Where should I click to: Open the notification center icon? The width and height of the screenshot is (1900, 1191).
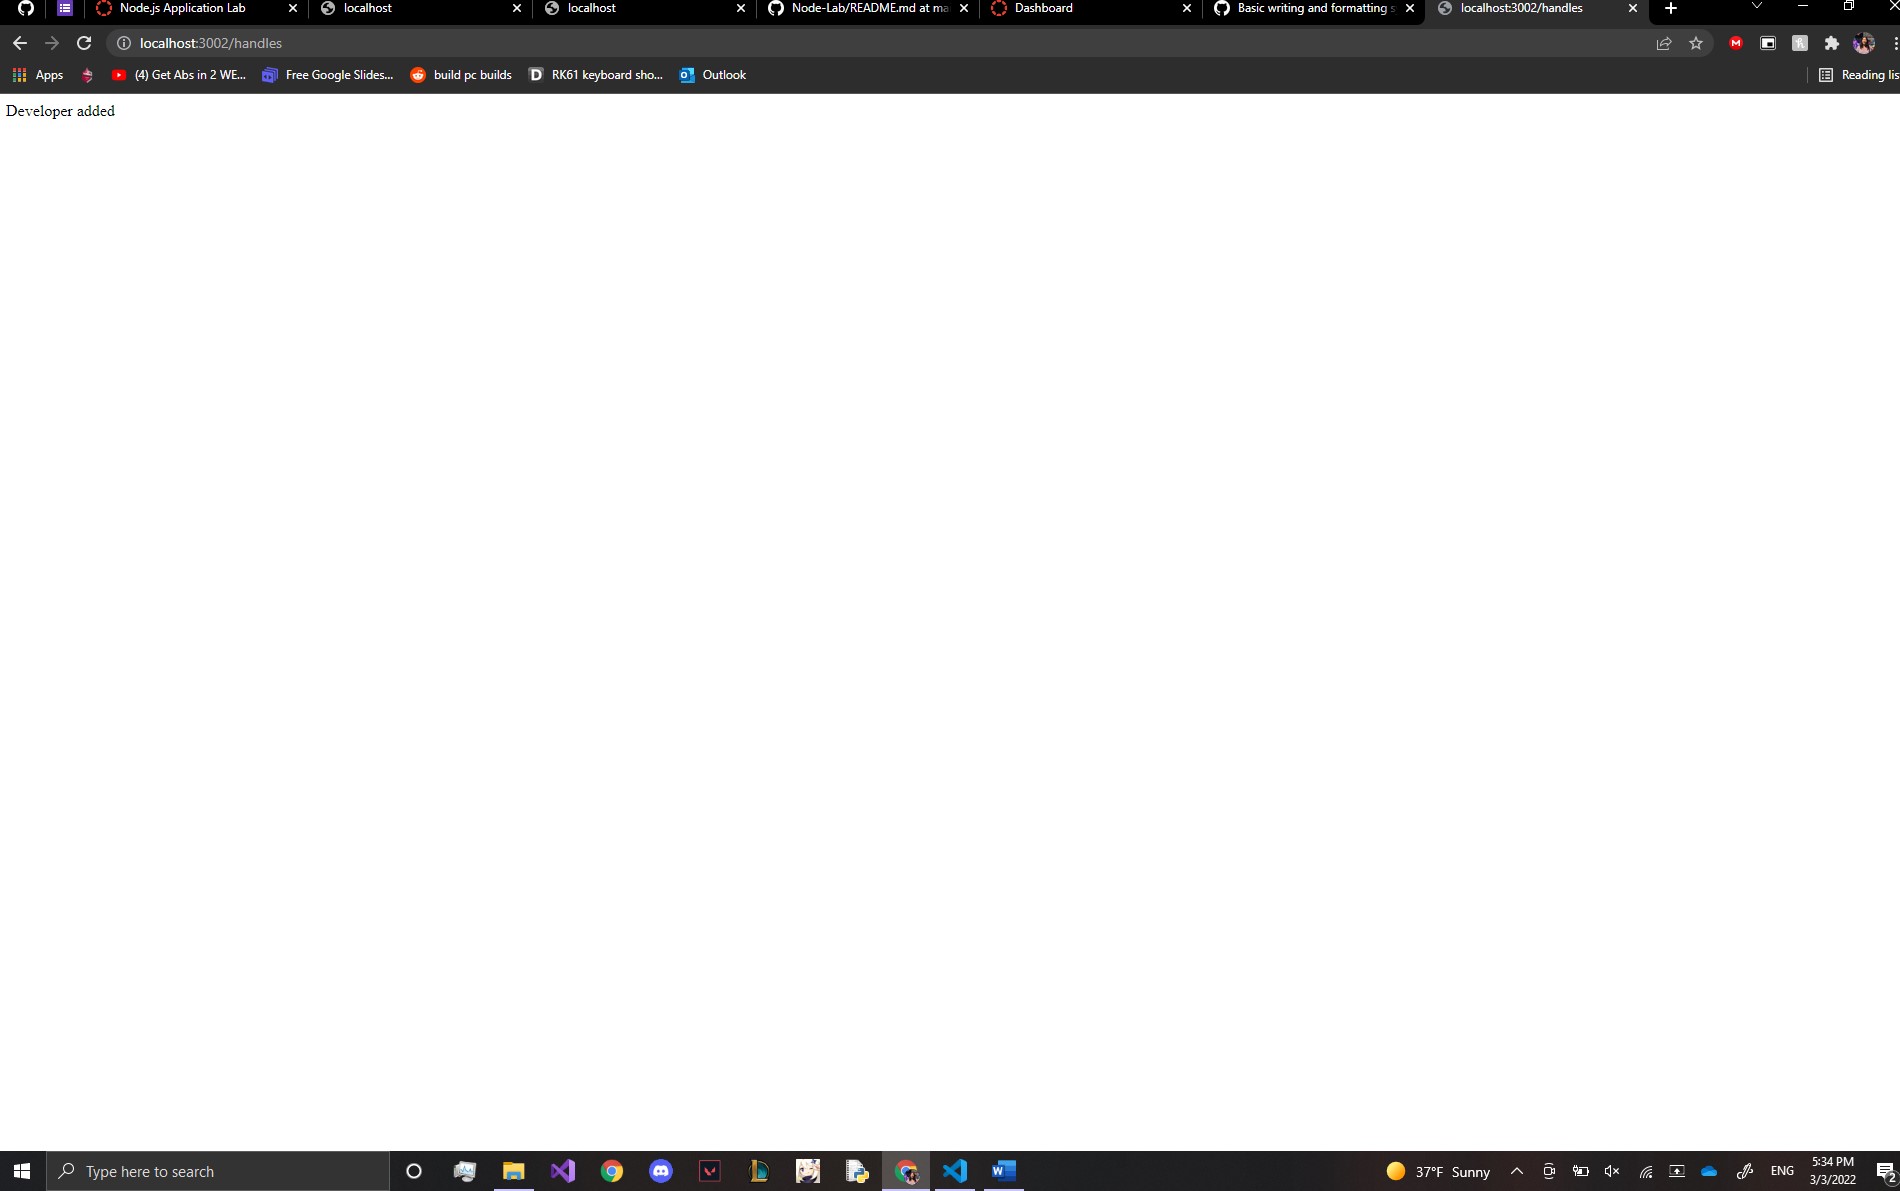[x=1885, y=1171]
